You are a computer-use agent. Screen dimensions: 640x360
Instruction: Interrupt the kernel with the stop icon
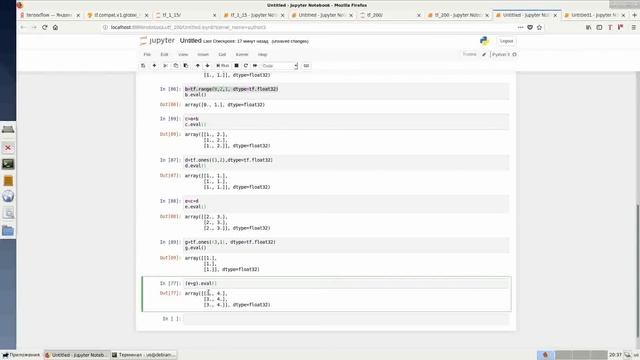[x=236, y=66]
